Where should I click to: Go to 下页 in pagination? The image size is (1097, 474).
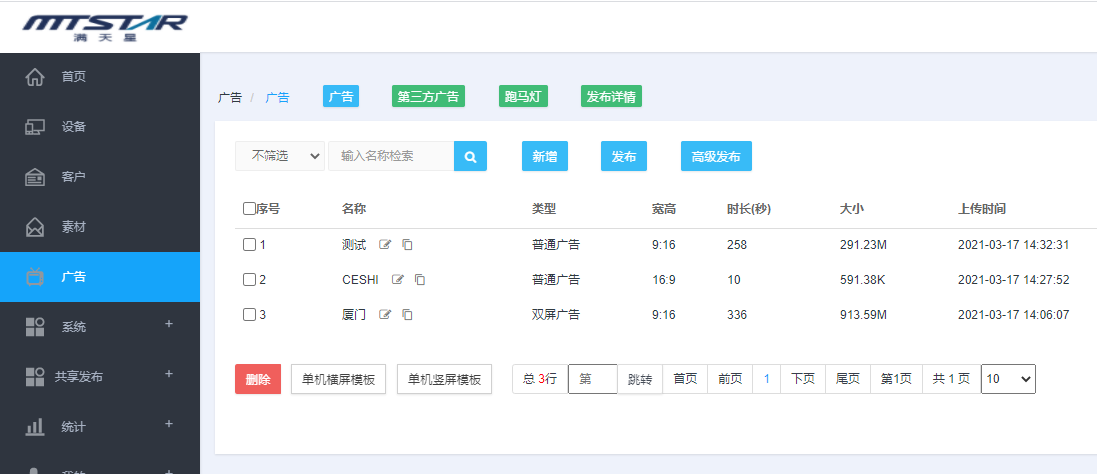pyautogui.click(x=803, y=379)
